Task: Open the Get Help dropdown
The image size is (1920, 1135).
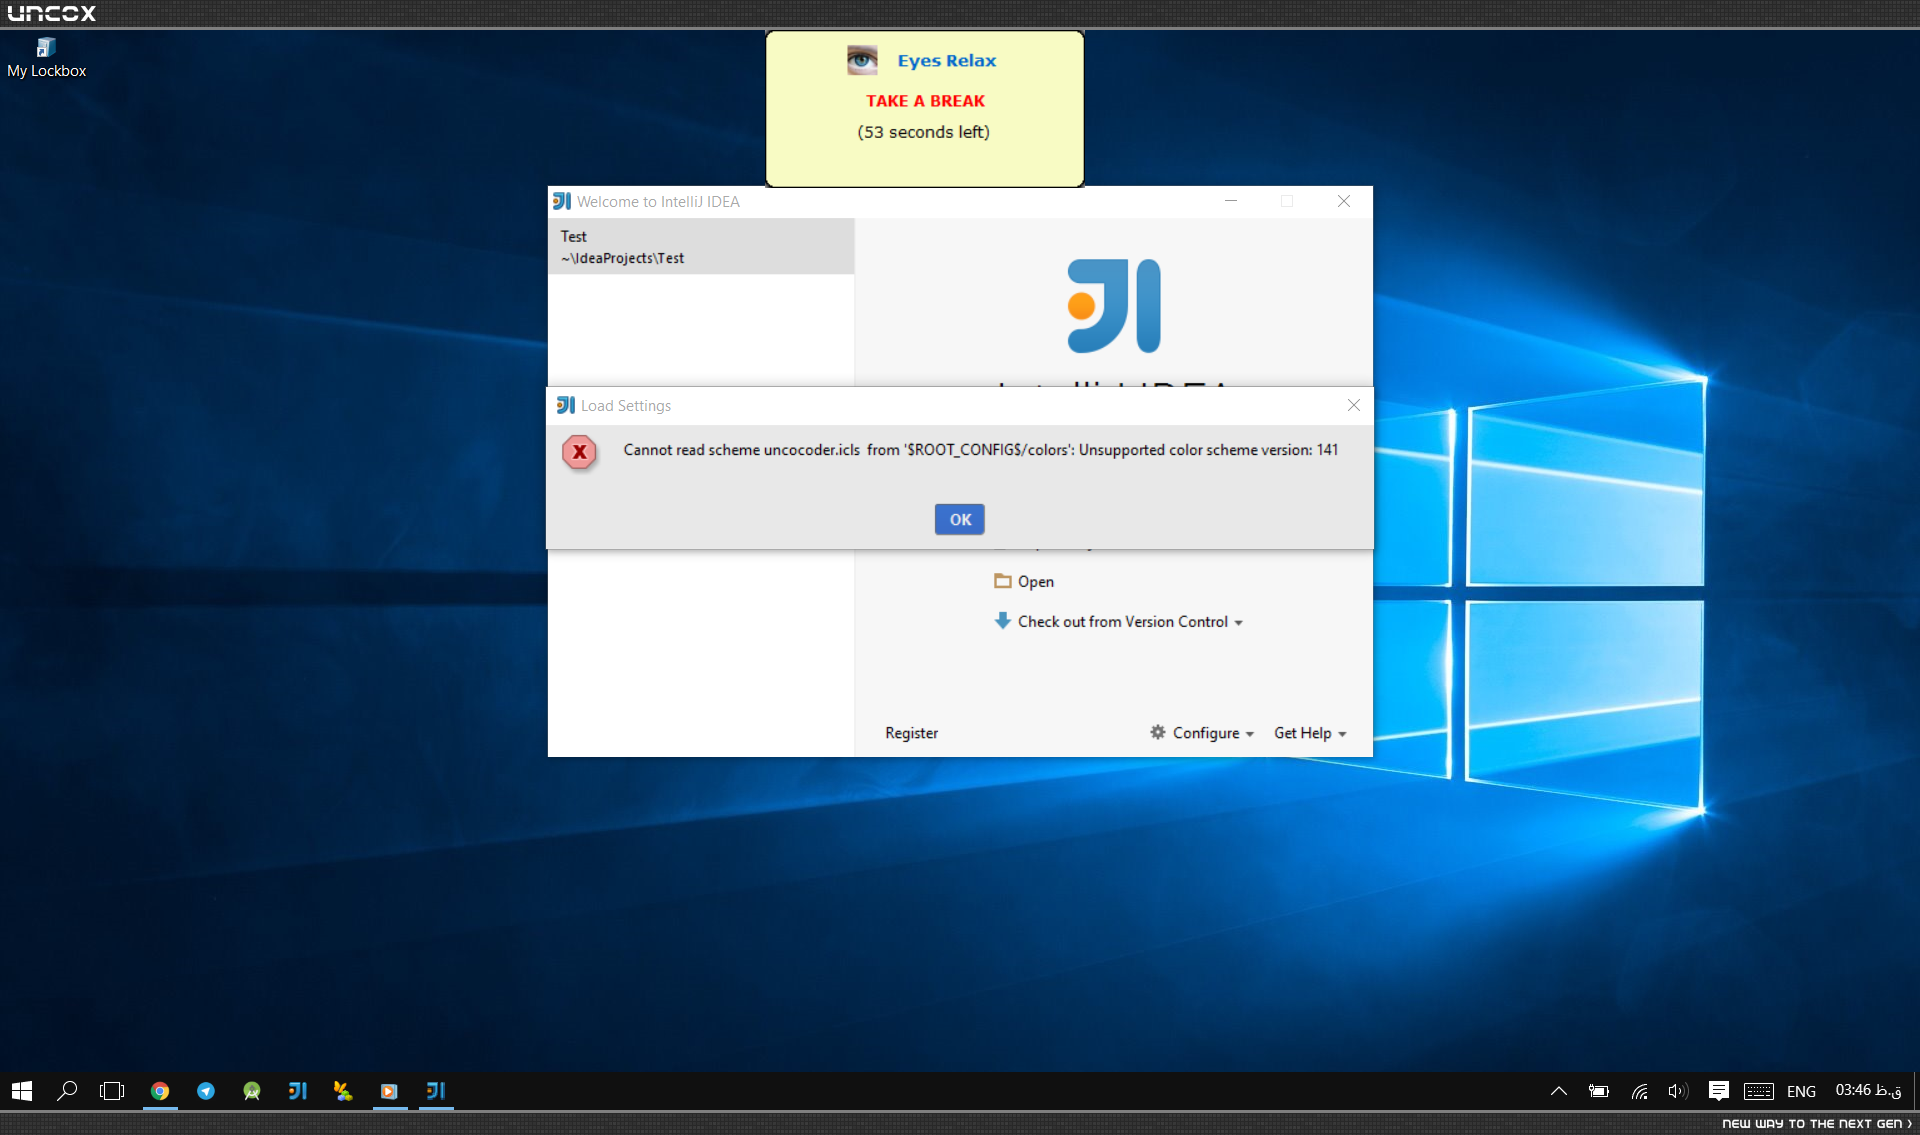Action: [x=1310, y=733]
